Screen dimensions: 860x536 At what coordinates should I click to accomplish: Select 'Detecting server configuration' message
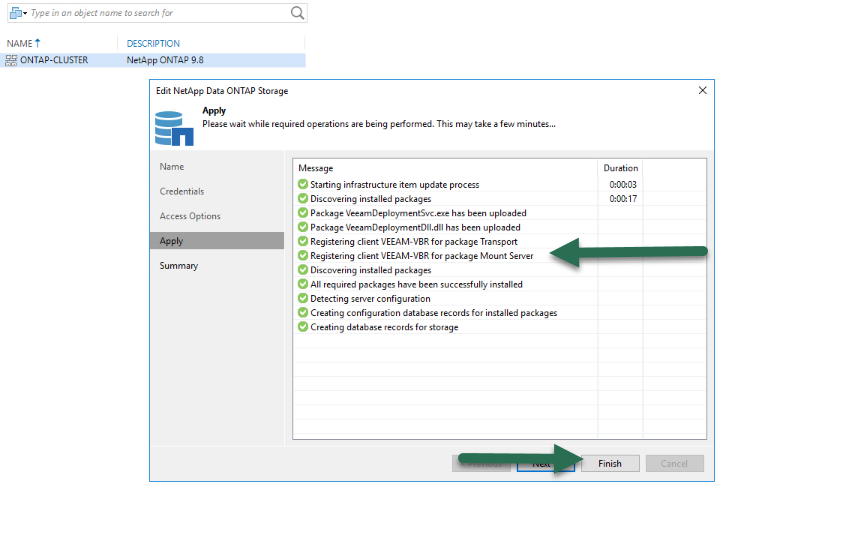tap(370, 299)
